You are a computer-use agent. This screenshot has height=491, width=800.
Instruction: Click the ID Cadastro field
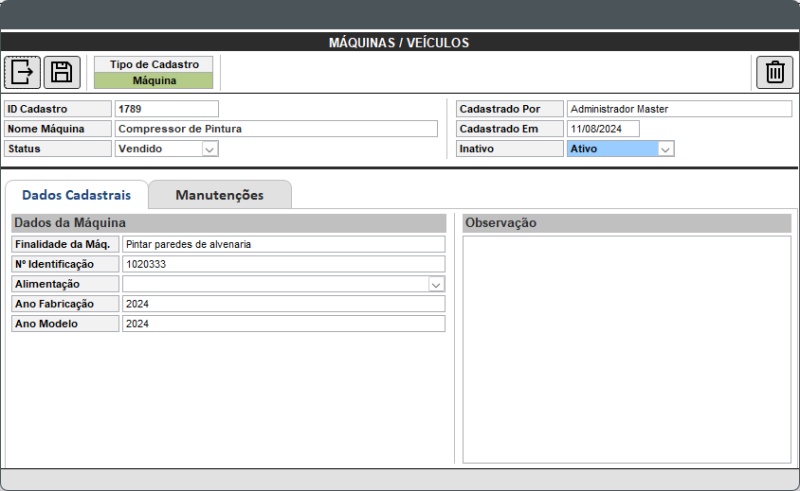click(x=165, y=109)
